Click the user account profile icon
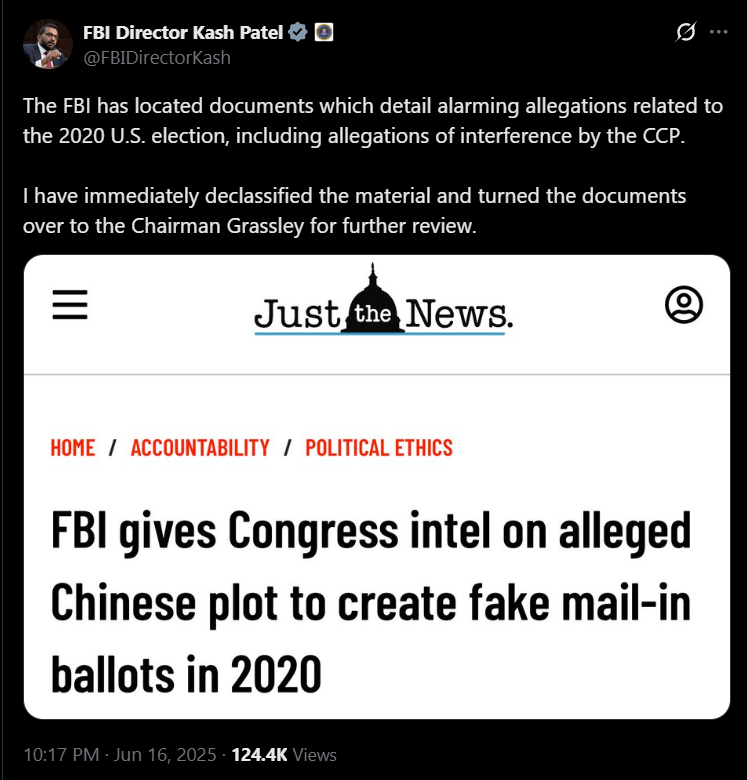 684,304
